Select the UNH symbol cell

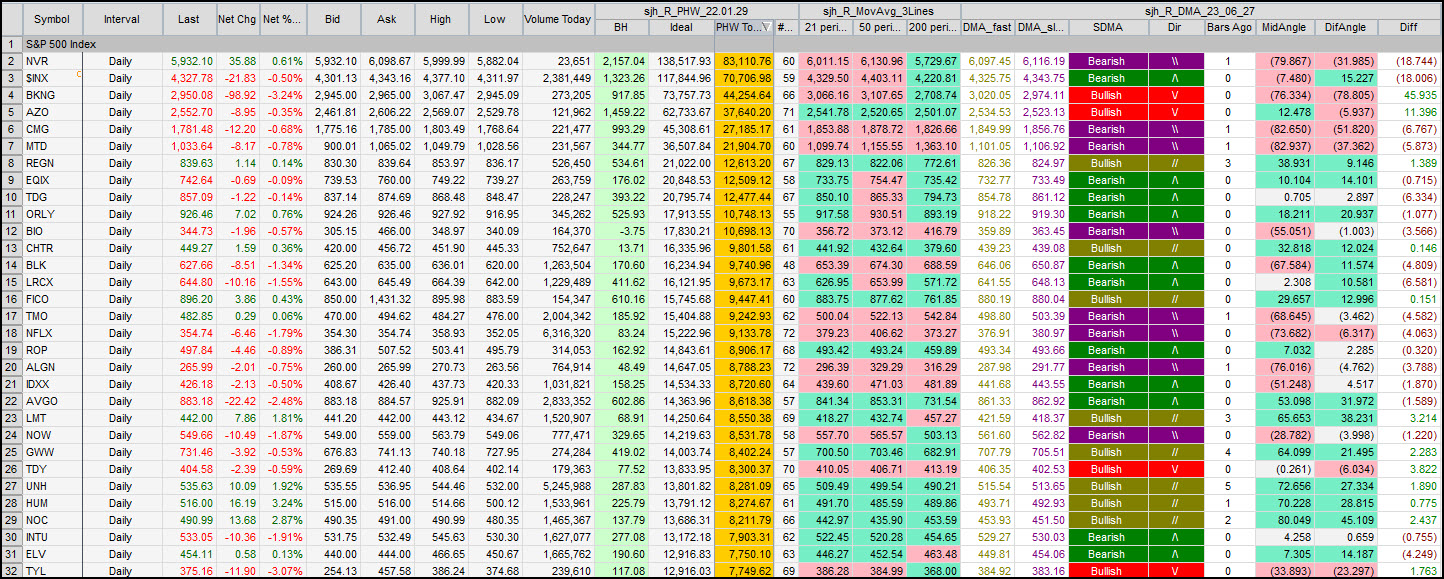(x=52, y=486)
